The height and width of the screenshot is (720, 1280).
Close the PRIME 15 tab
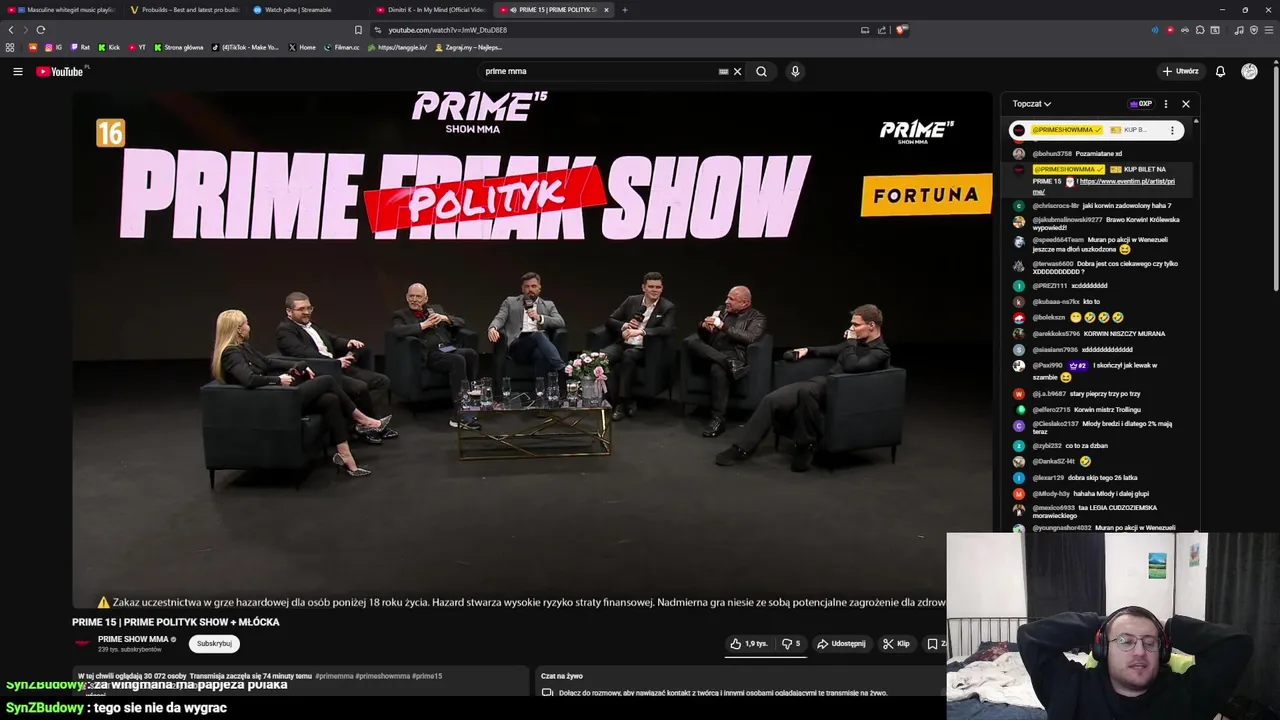pos(606,10)
